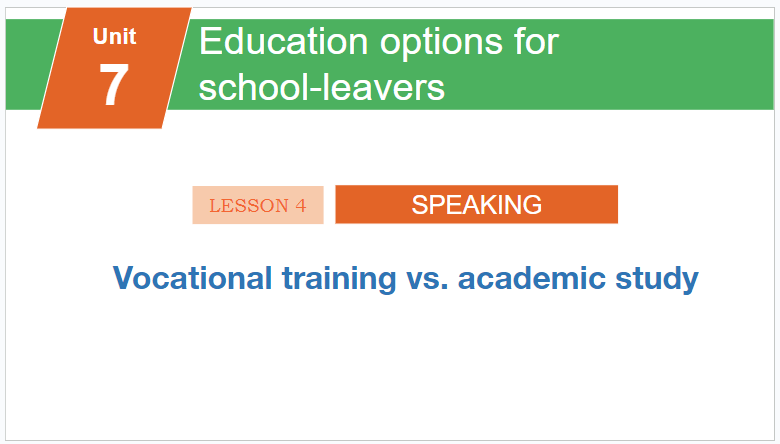Click the large number 7
The height and width of the screenshot is (444, 780).
pyautogui.click(x=114, y=85)
